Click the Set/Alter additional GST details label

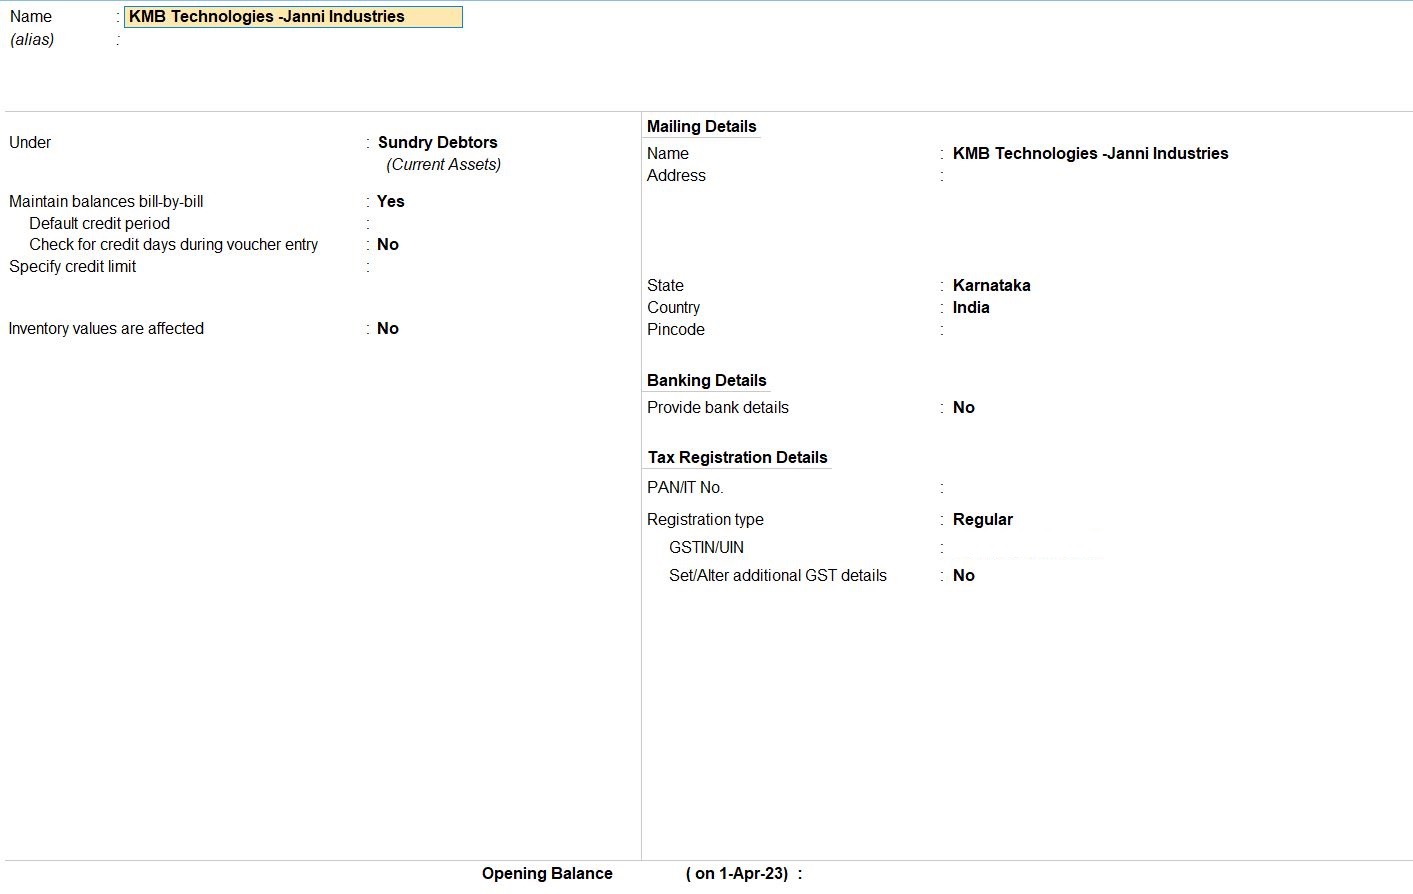pos(777,575)
